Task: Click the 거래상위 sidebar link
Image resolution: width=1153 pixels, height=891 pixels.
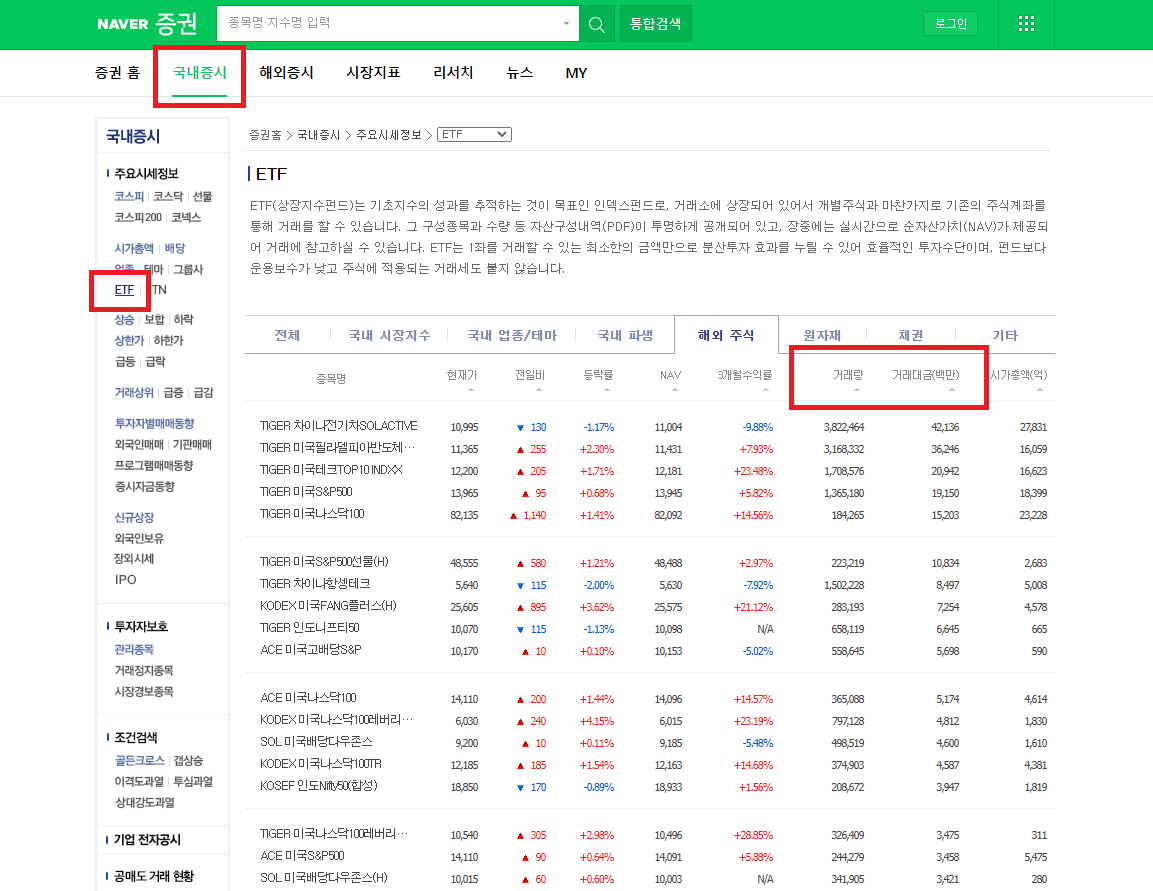Action: tap(134, 393)
